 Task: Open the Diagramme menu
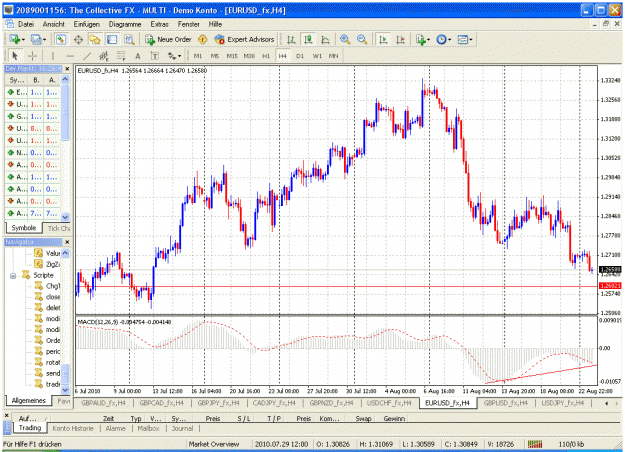125,24
